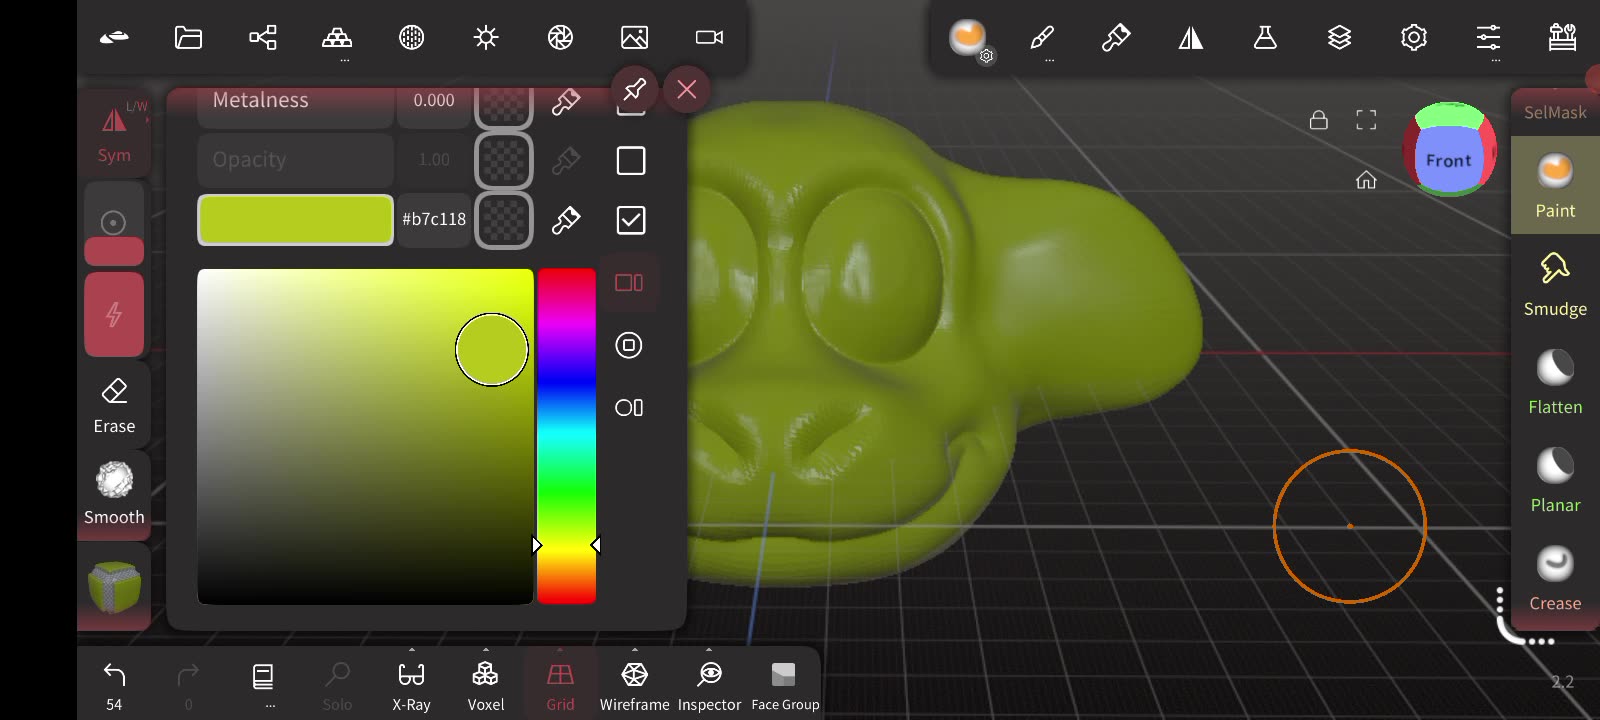
Task: Select the Flatten tool
Action: (x=1555, y=382)
